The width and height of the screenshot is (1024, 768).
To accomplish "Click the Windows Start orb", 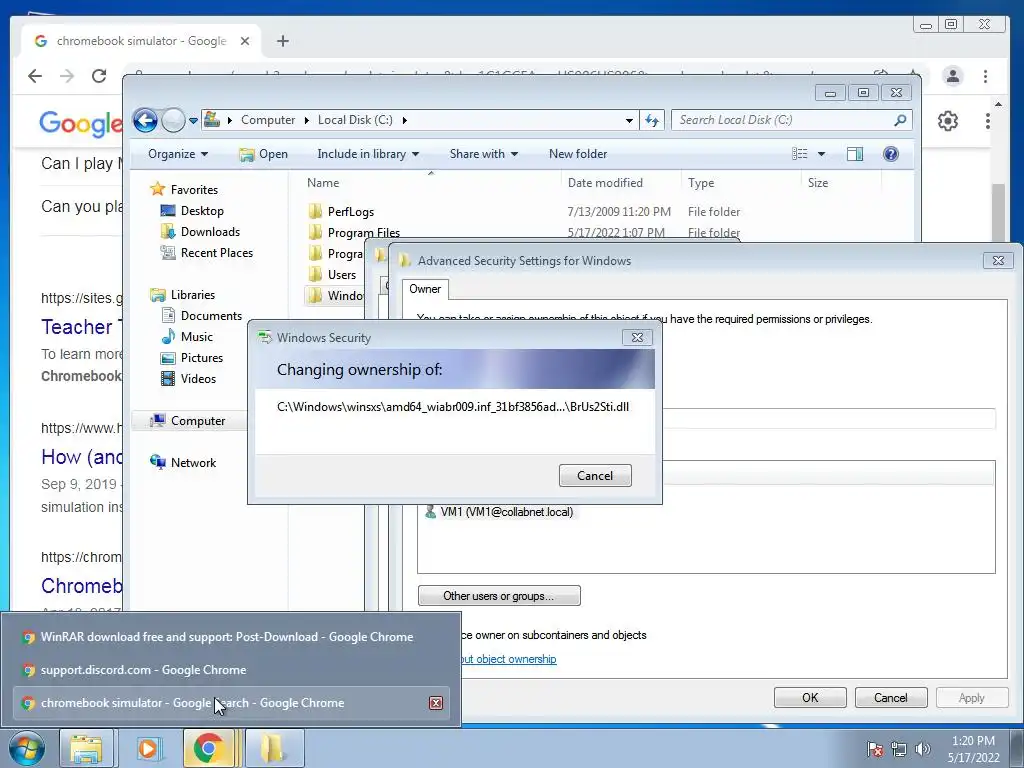I will (x=26, y=748).
